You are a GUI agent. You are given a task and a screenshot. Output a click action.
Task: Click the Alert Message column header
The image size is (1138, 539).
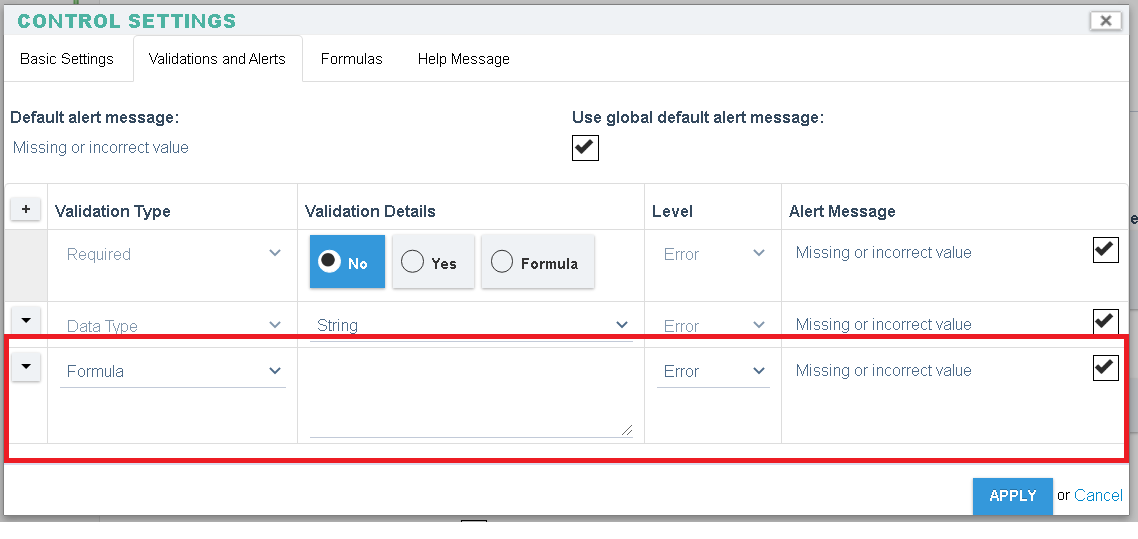coord(842,211)
